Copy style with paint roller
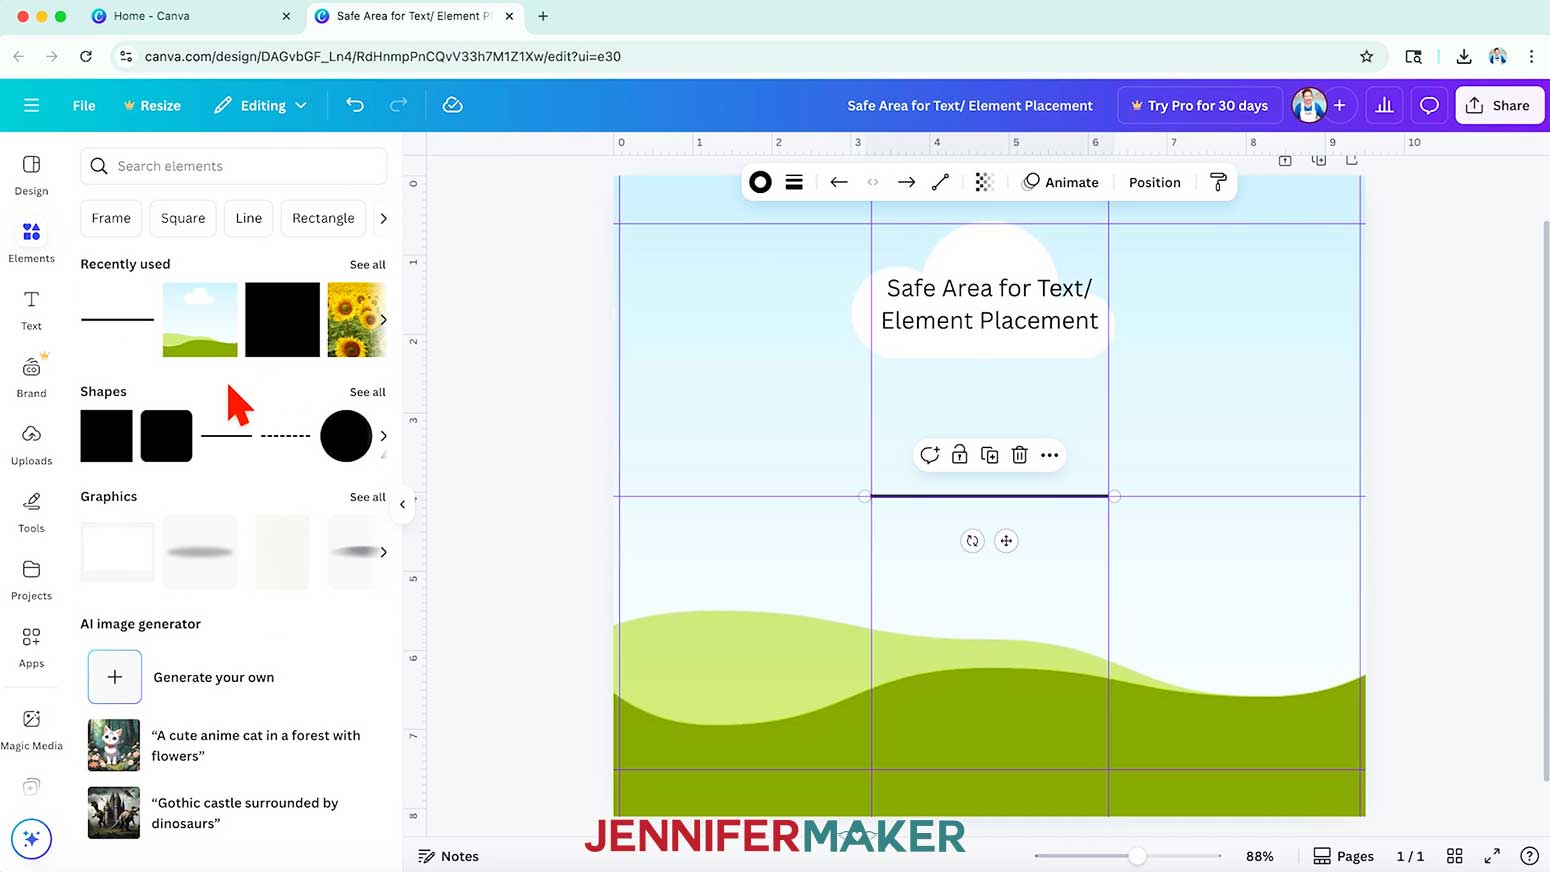Image resolution: width=1550 pixels, height=872 pixels. (1218, 182)
